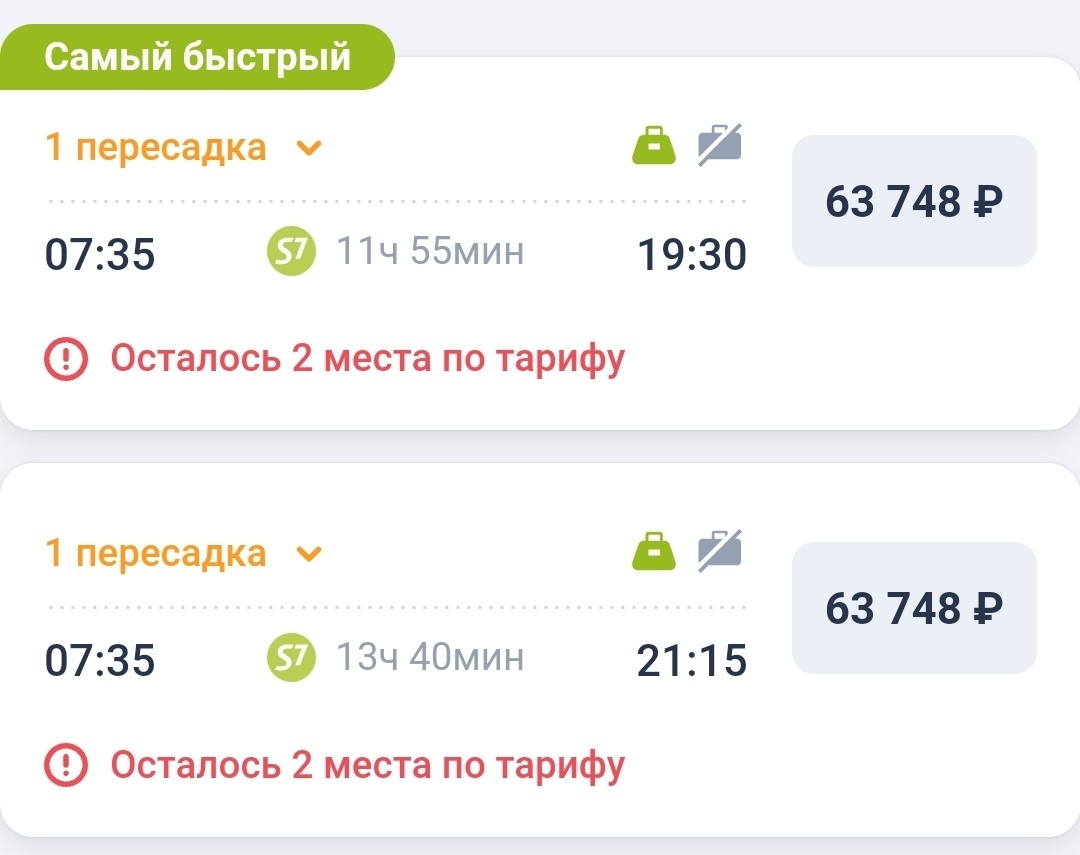
Task: Tap the 'Осталось 2 места по тарифу' notice in the second card
Action: coord(367,765)
